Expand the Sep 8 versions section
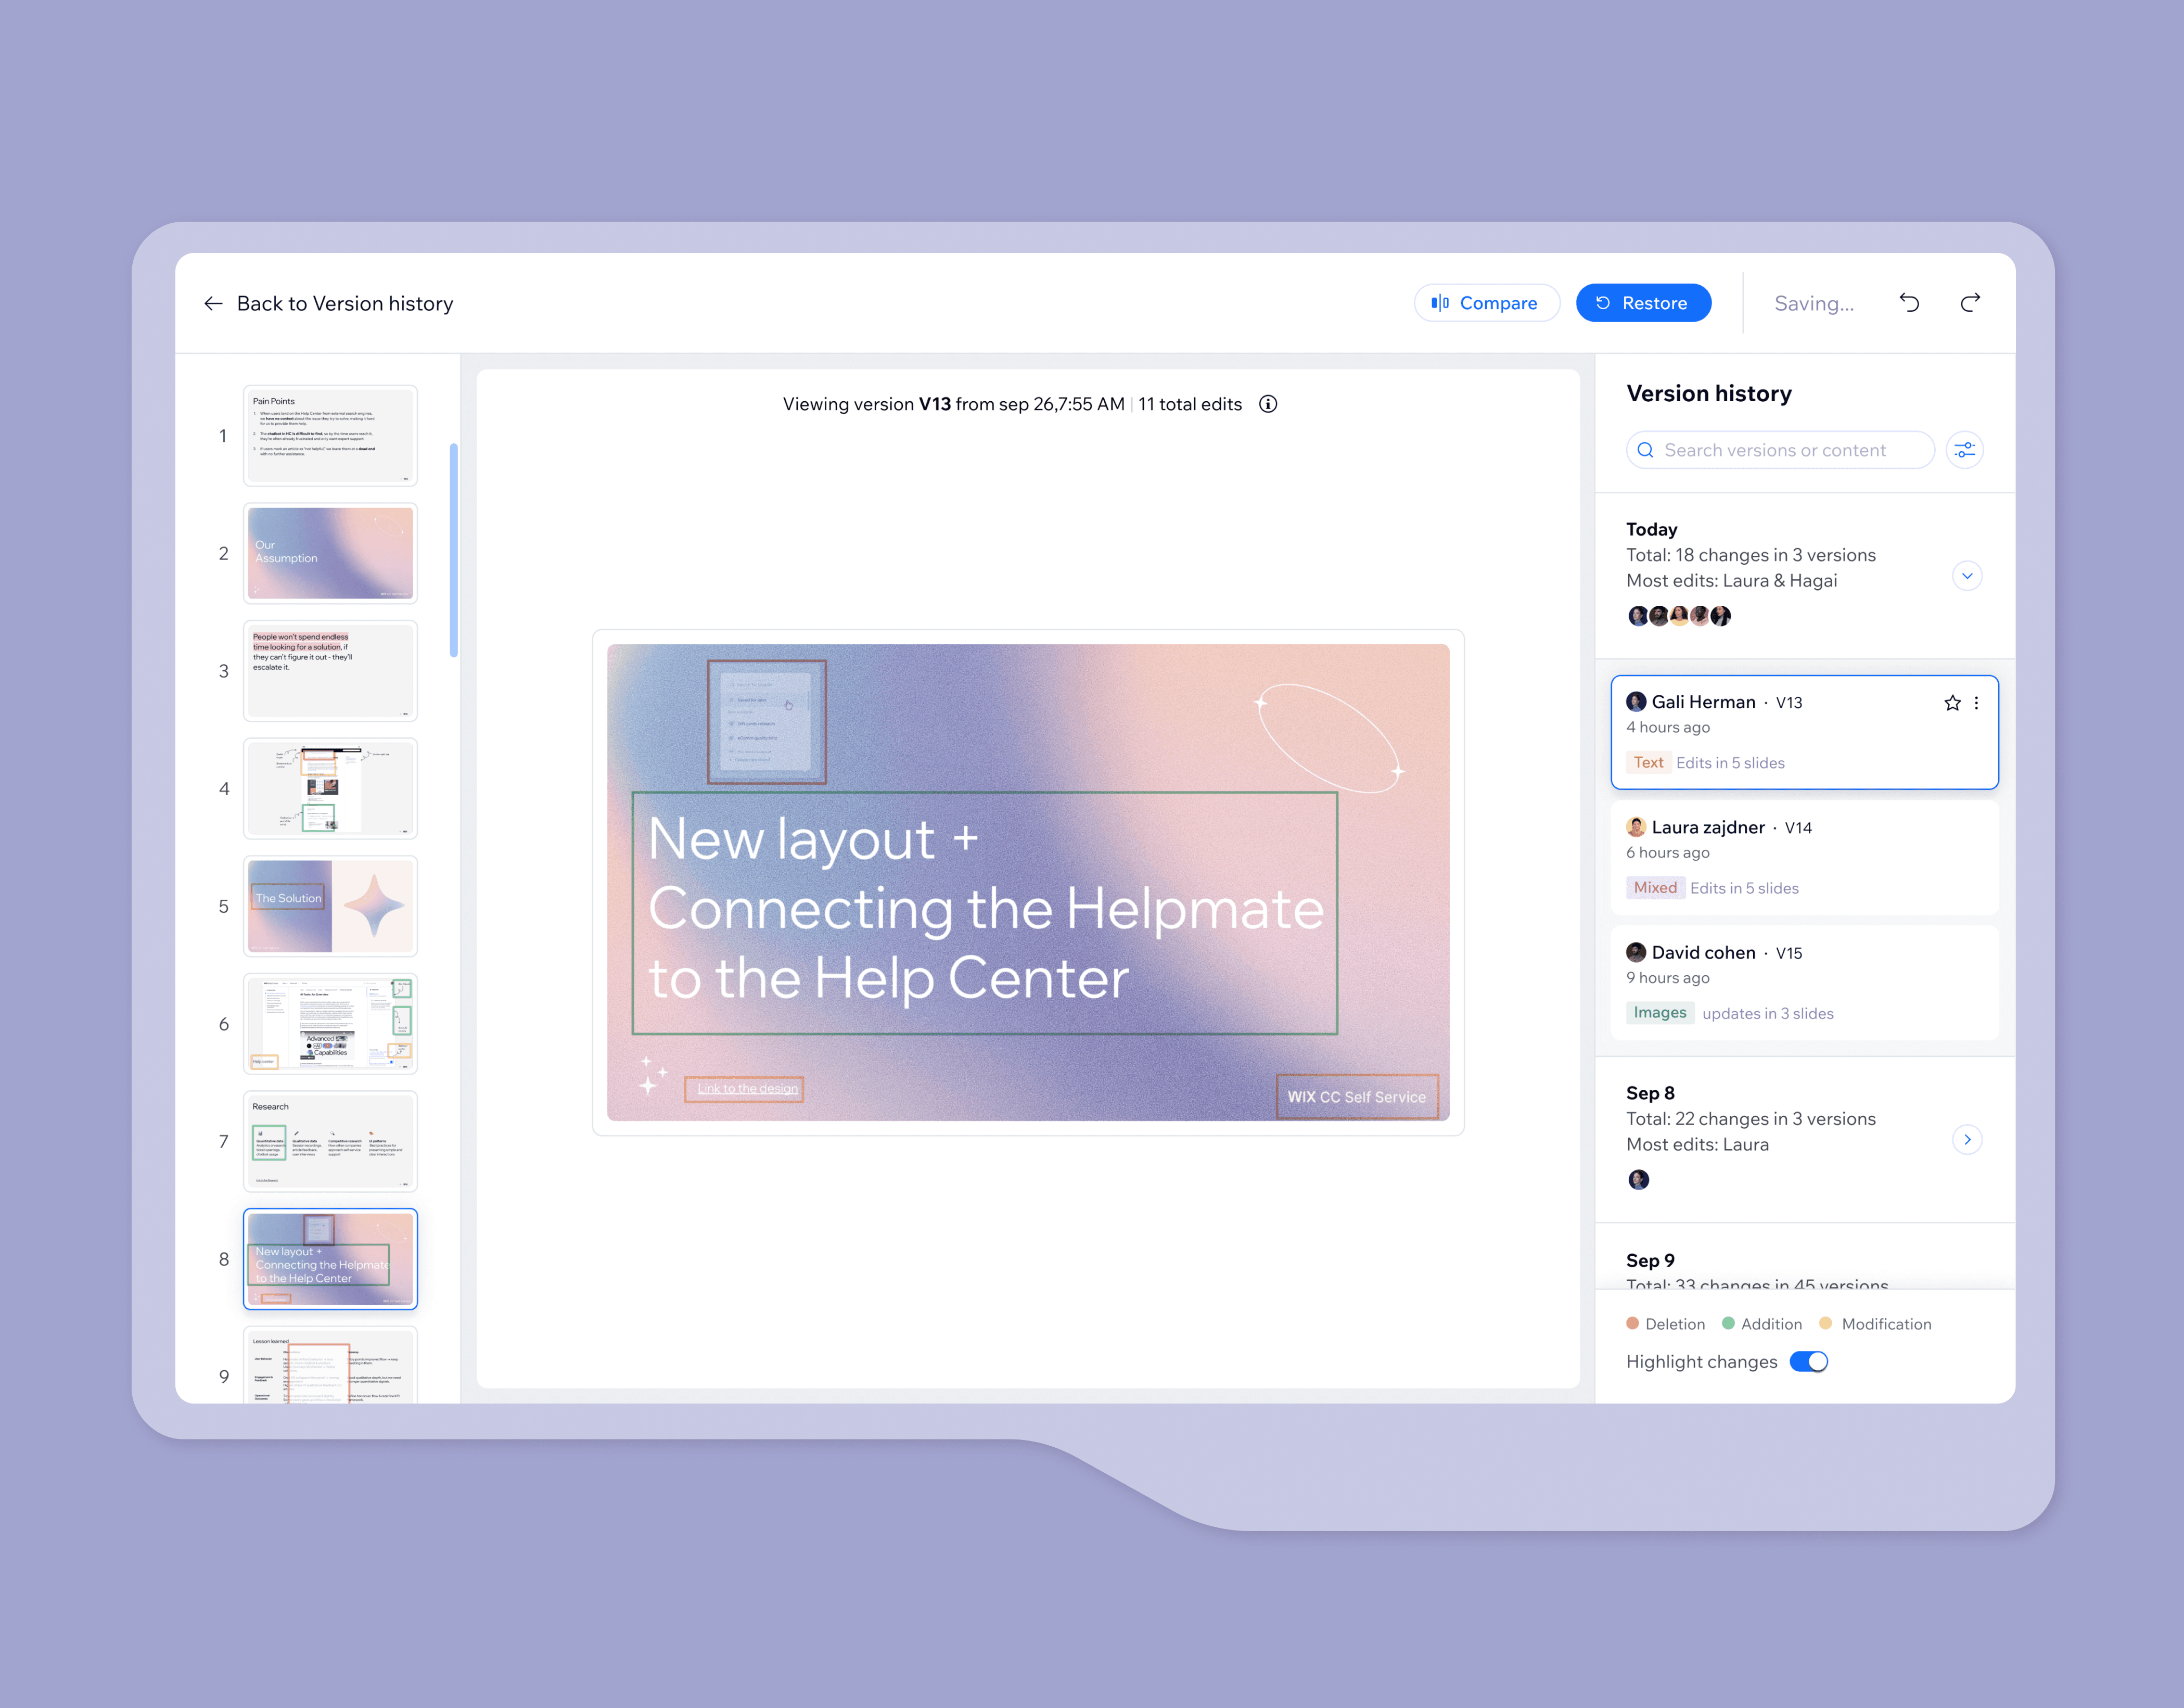2184x1708 pixels. coord(1966,1140)
